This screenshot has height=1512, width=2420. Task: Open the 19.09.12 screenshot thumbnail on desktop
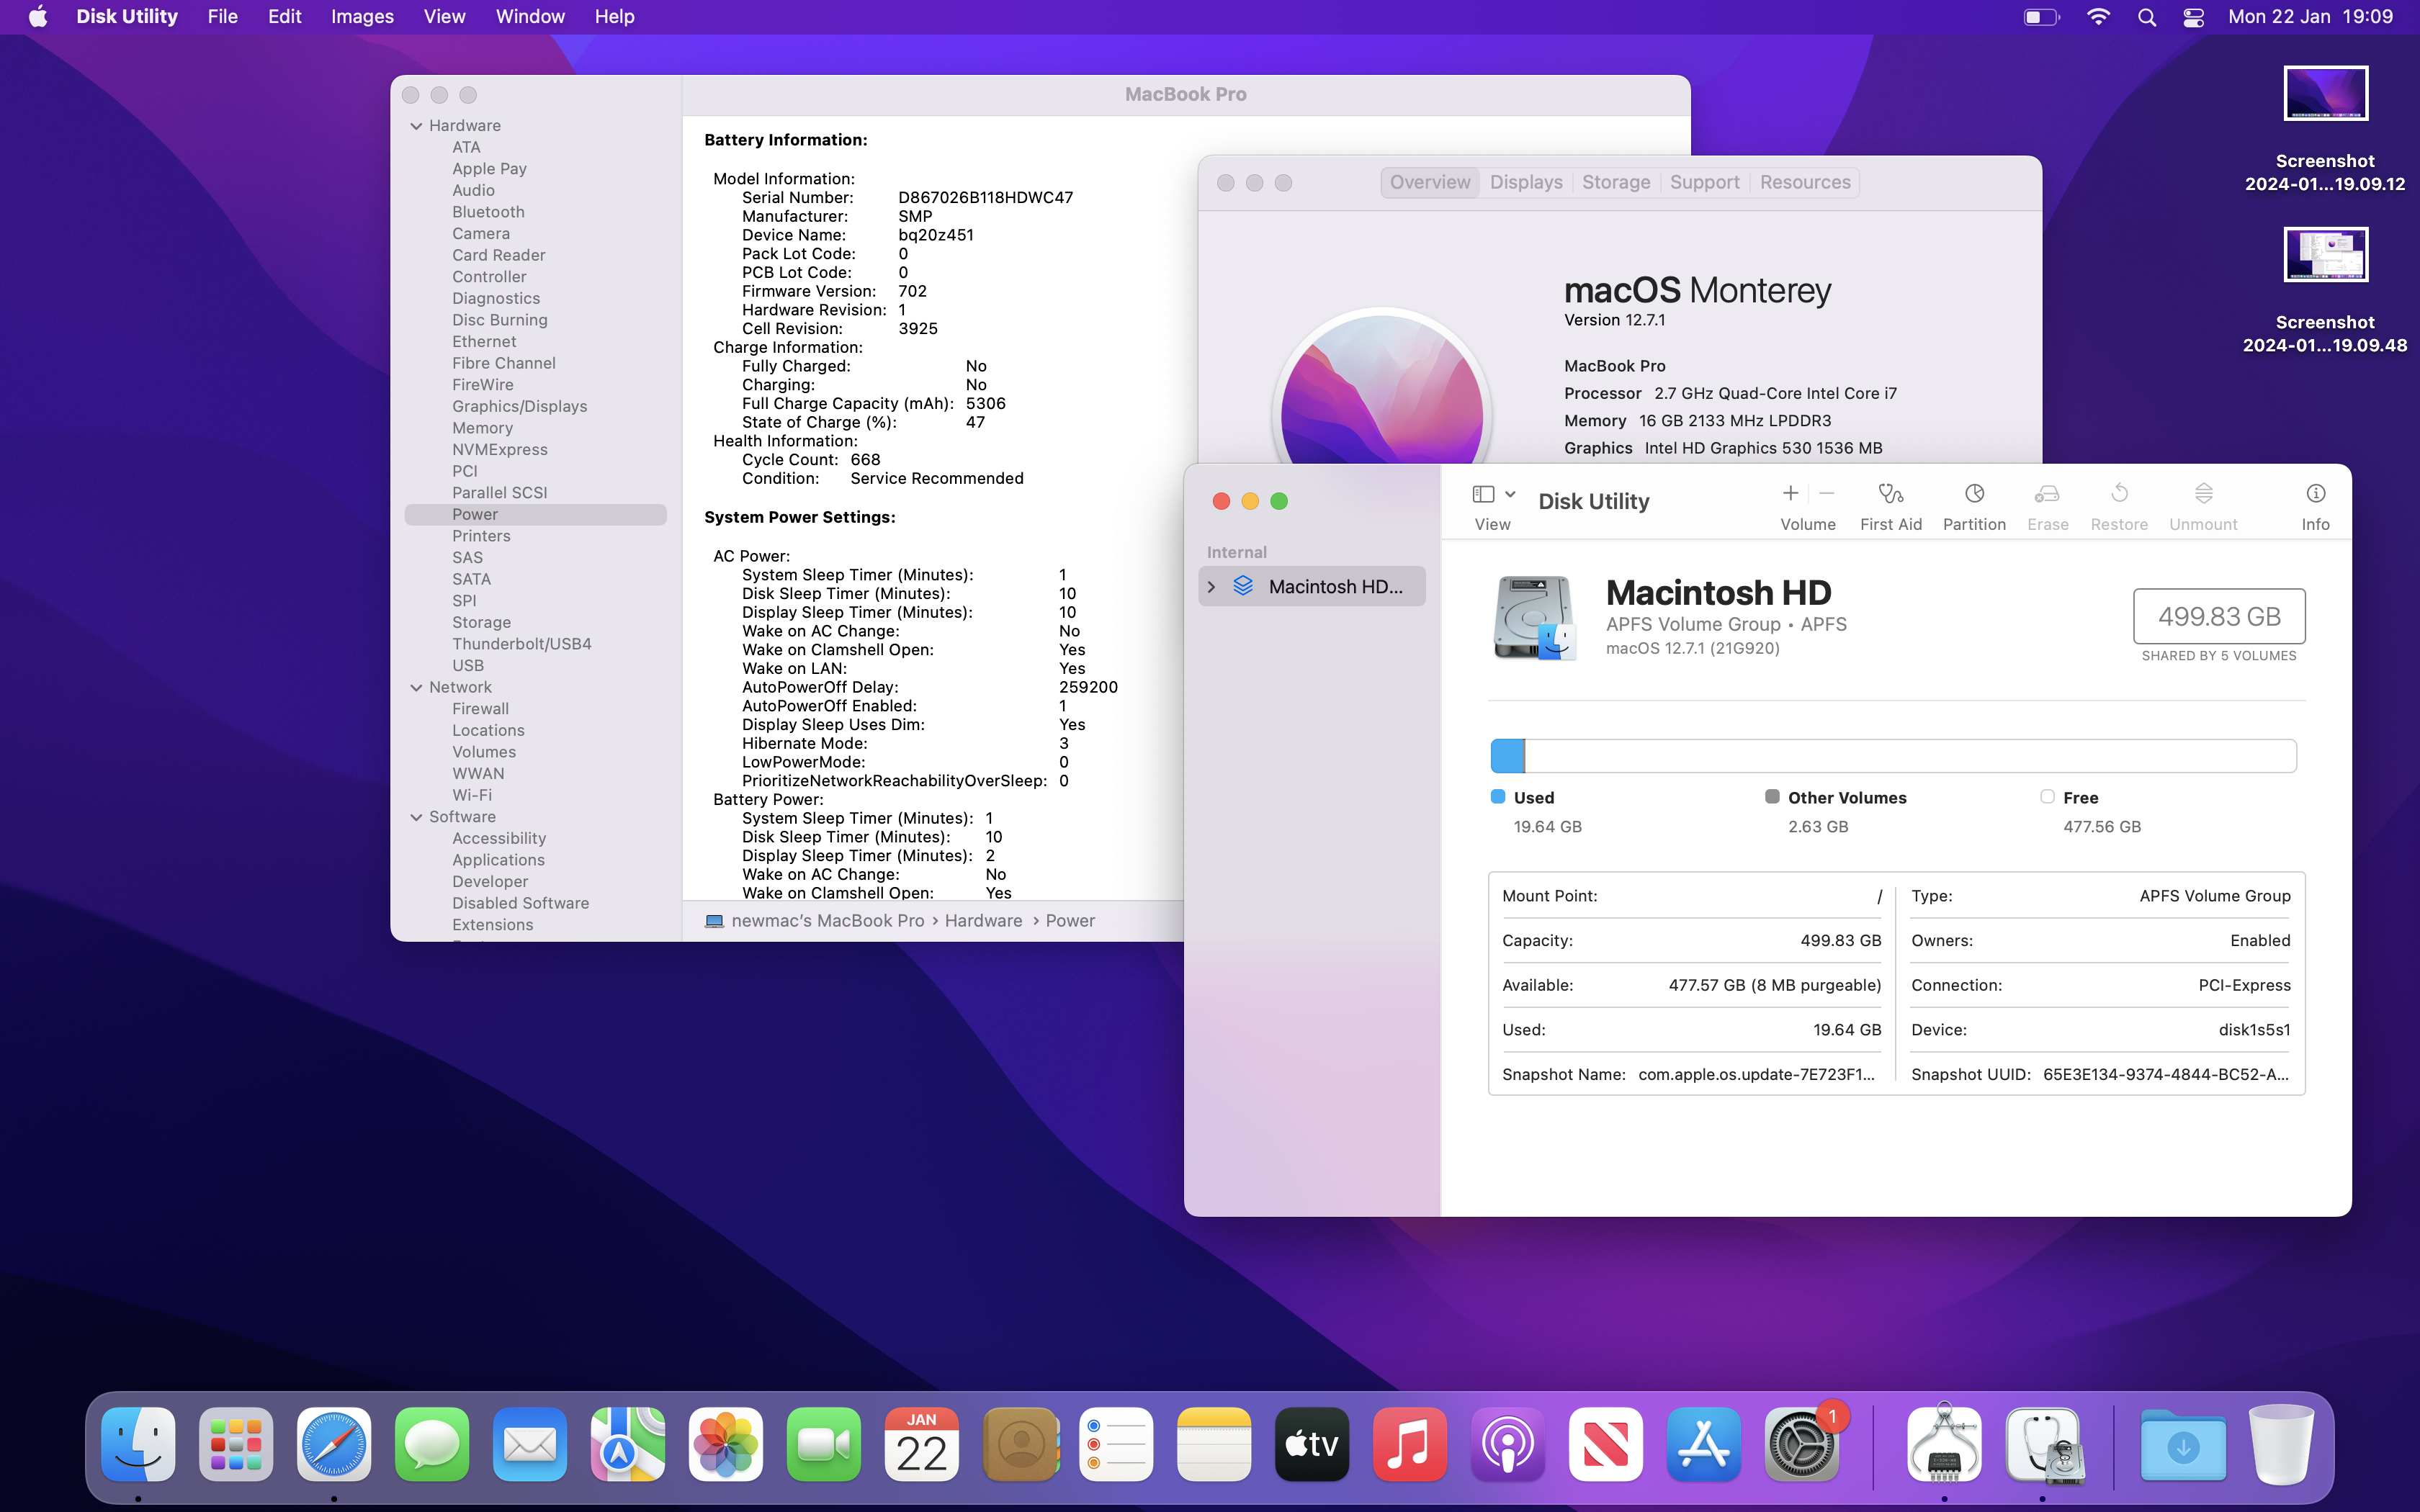[2326, 94]
